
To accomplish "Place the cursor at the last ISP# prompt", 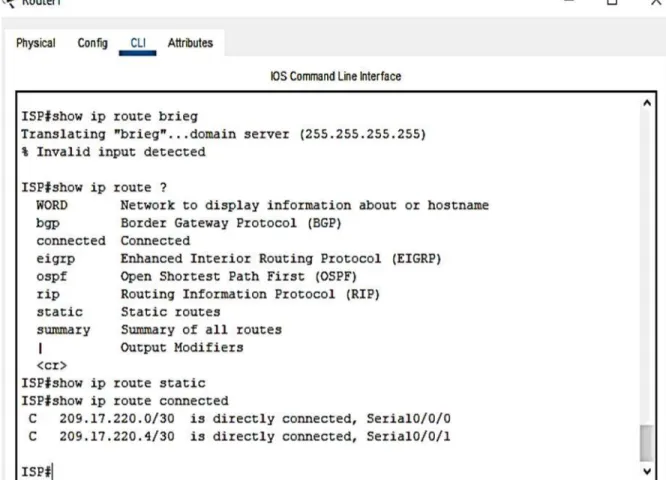I will click(37, 472).
